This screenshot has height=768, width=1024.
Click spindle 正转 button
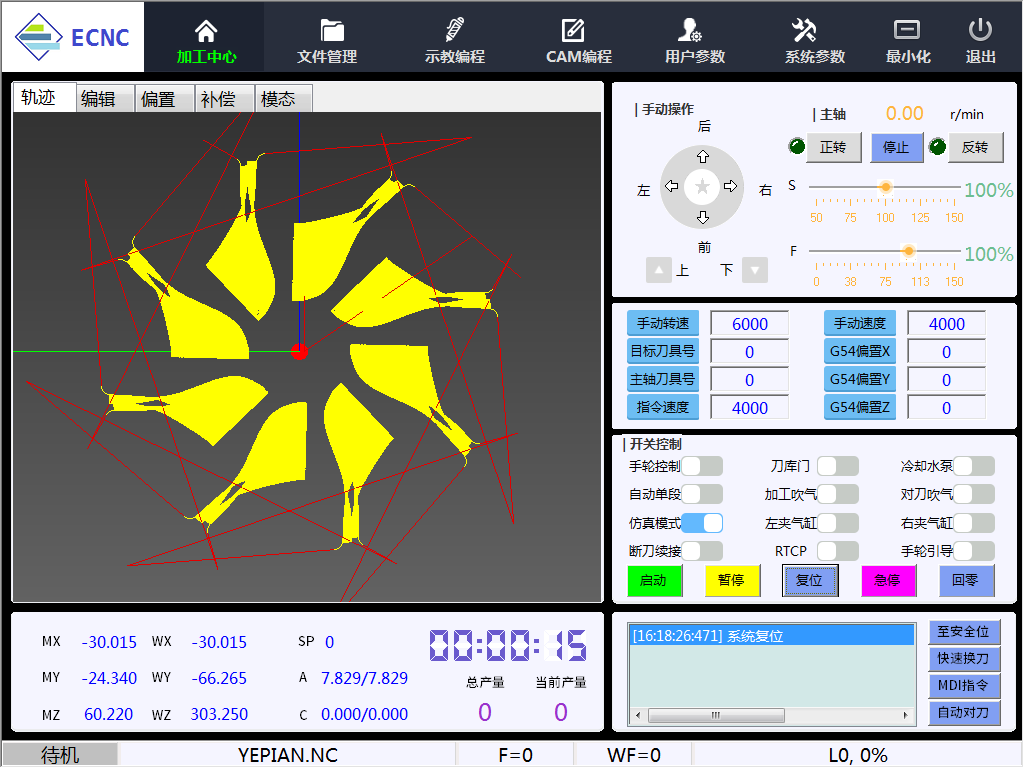pyautogui.click(x=833, y=147)
